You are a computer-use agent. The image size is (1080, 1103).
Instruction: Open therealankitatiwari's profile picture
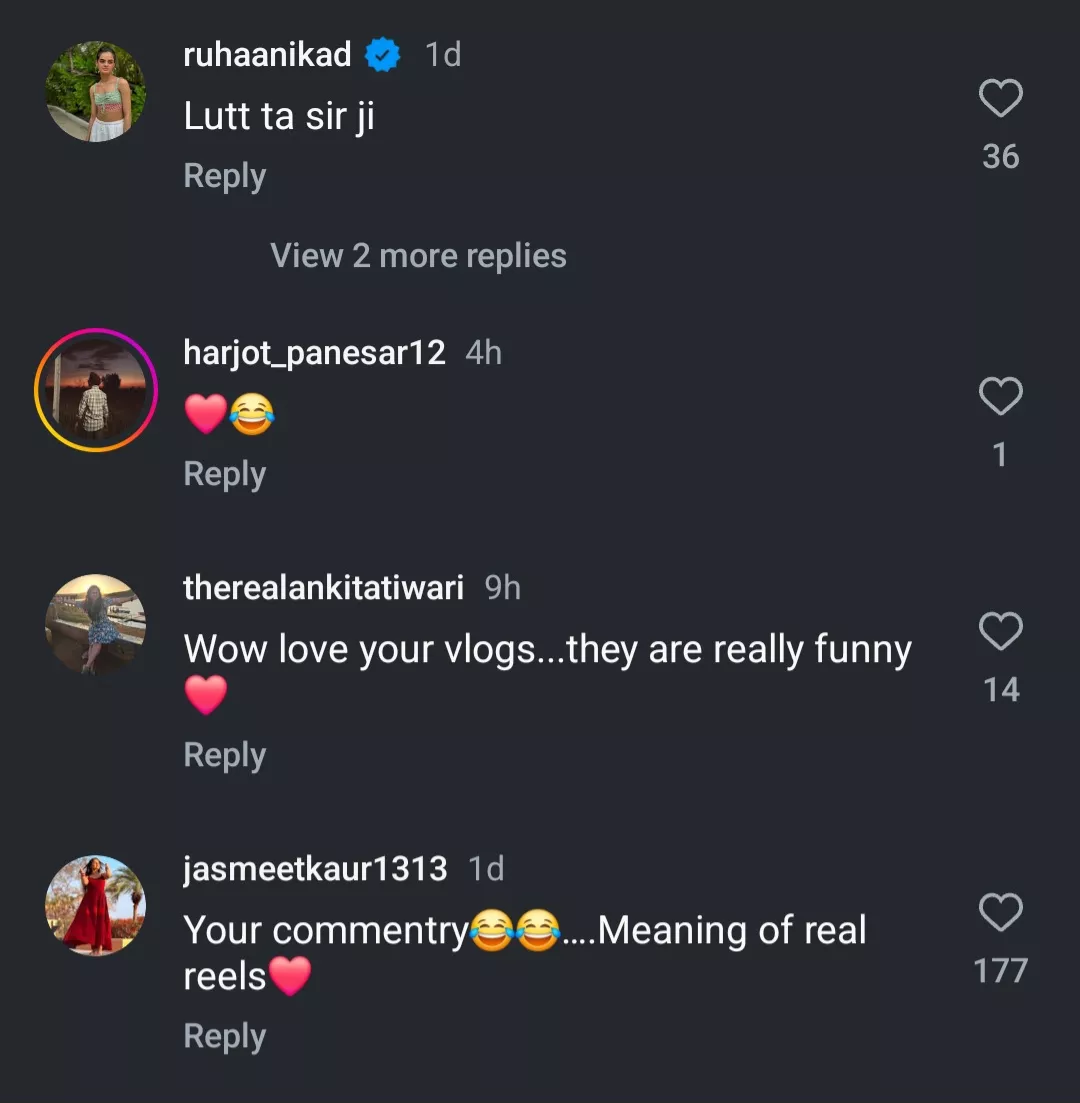tap(96, 624)
